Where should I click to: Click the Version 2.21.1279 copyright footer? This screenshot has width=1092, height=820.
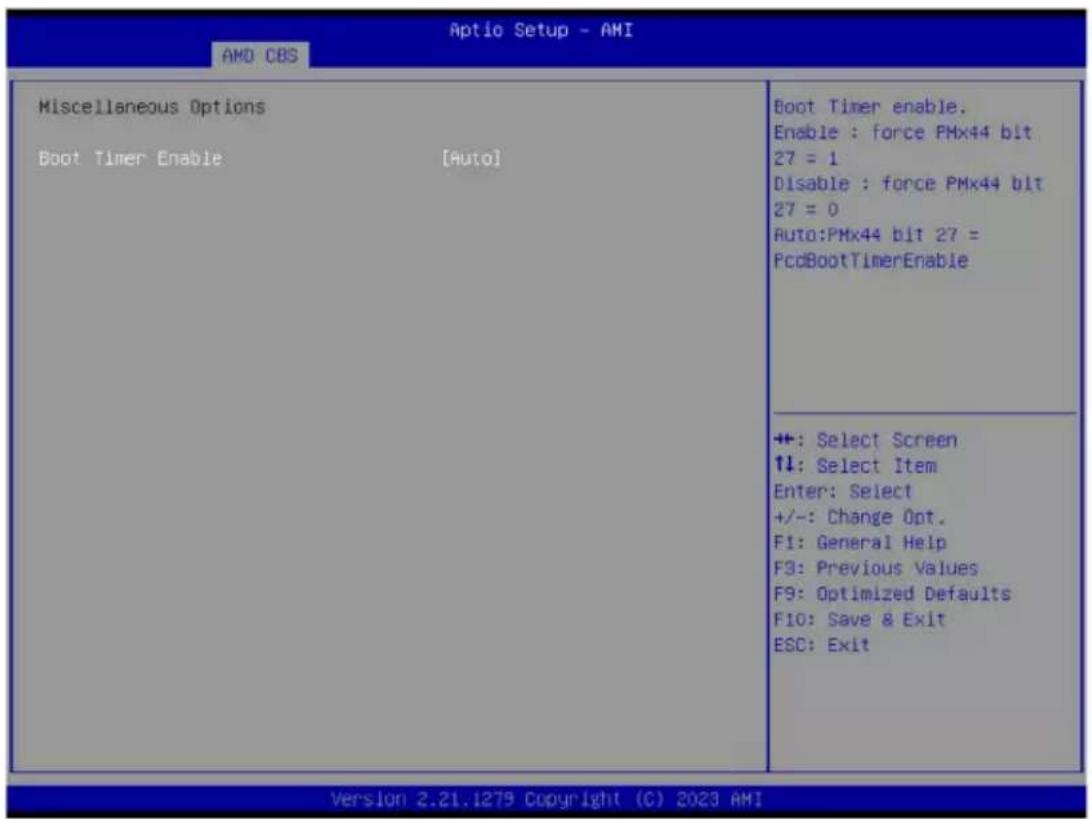pyautogui.click(x=547, y=799)
